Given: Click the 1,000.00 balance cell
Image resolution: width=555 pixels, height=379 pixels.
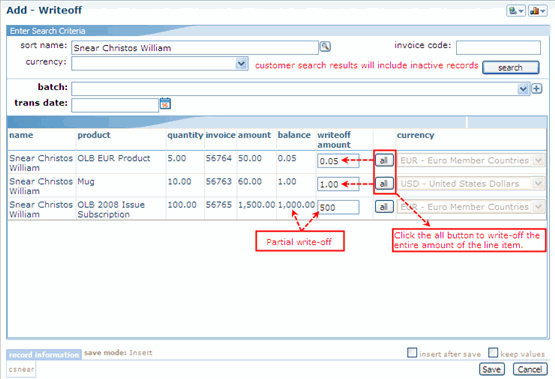Looking at the screenshot, I should click(x=296, y=205).
